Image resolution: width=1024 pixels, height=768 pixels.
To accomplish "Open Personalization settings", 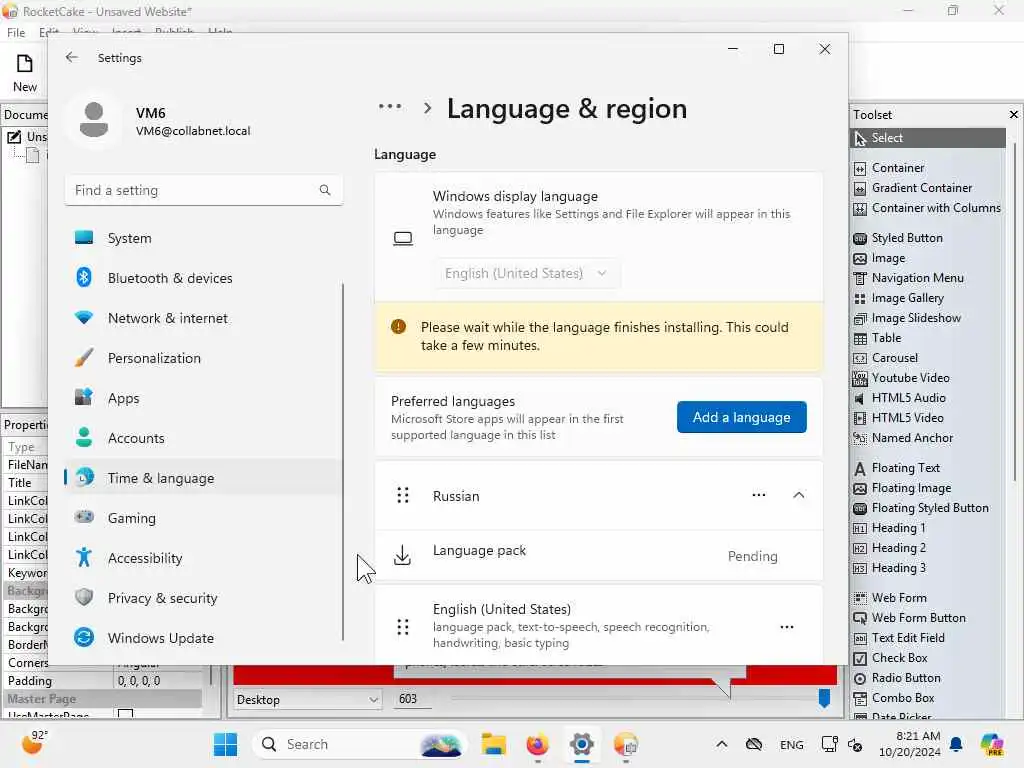I will click(x=204, y=358).
